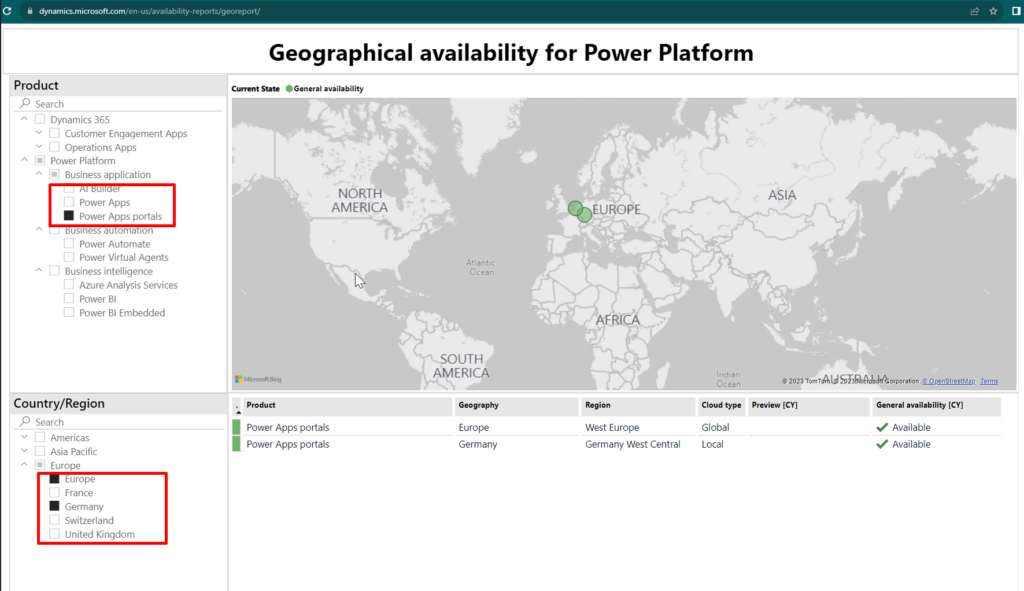1024x591 pixels.
Task: Uncheck the Power Apps portals checkbox
Action: 69,216
